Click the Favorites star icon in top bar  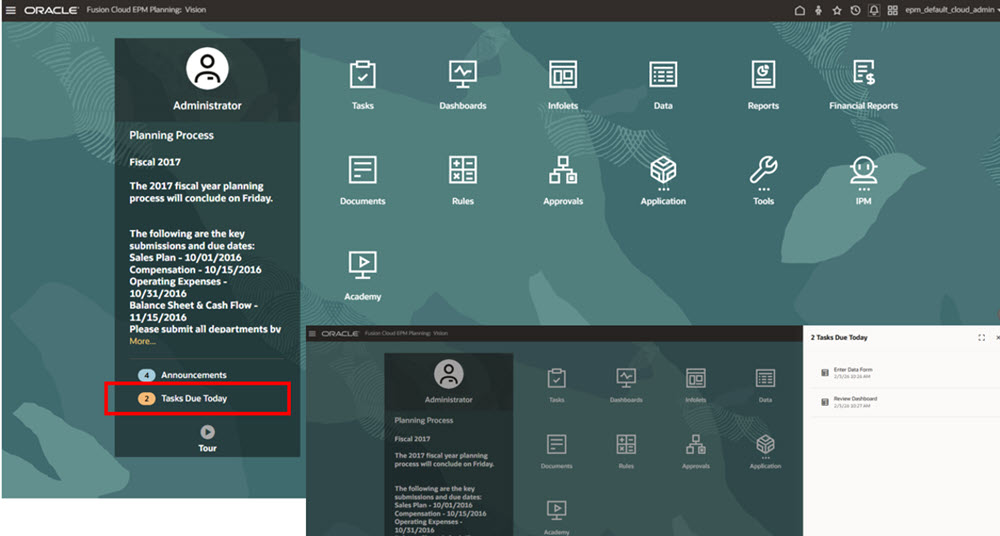pyautogui.click(x=837, y=10)
